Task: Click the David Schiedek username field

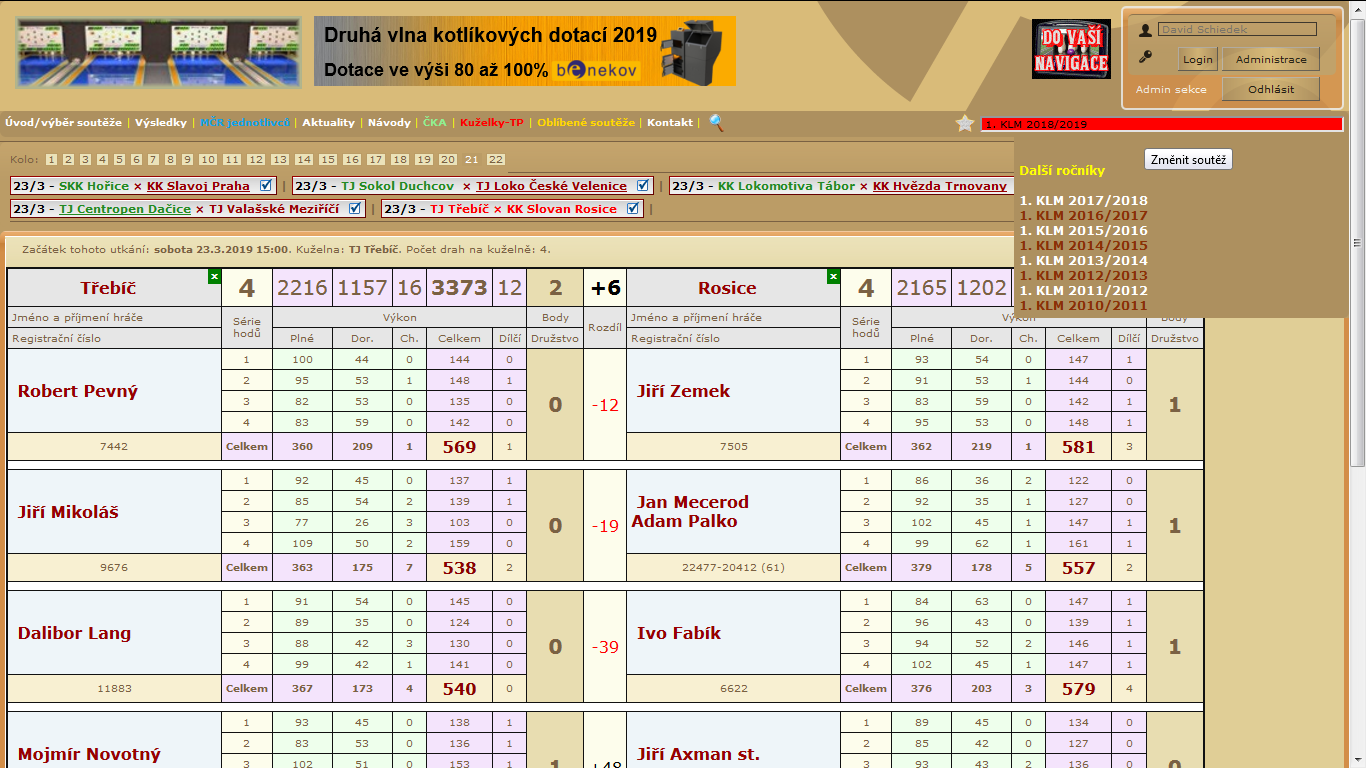Action: 1237,30
